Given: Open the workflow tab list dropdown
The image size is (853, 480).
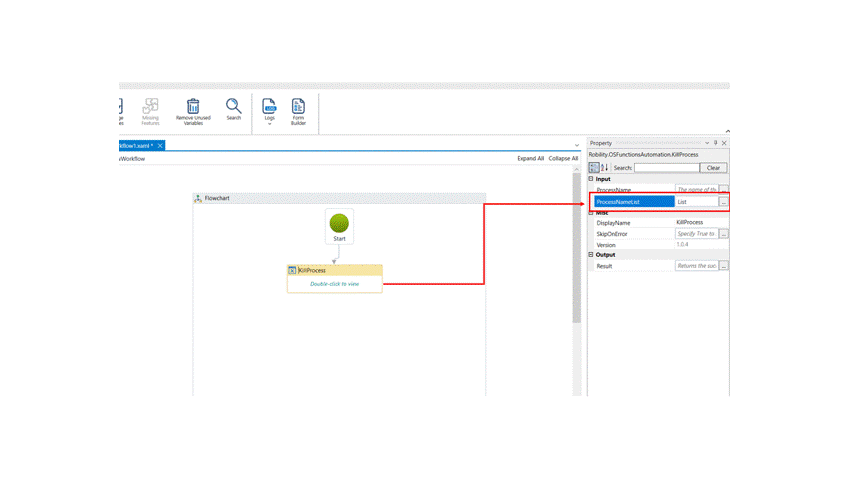Looking at the screenshot, I should pyautogui.click(x=577, y=146).
